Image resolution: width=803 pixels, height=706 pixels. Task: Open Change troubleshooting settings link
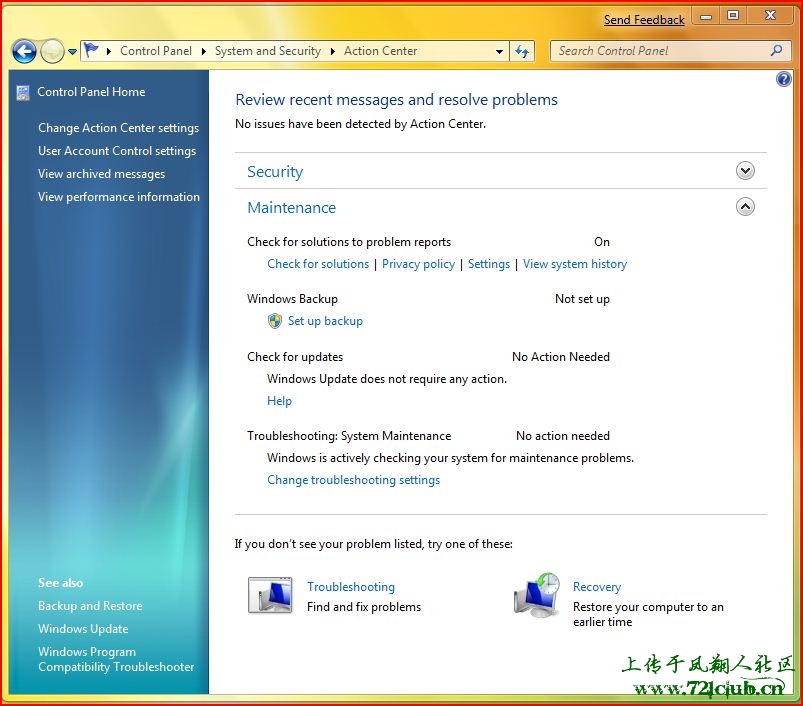(353, 480)
